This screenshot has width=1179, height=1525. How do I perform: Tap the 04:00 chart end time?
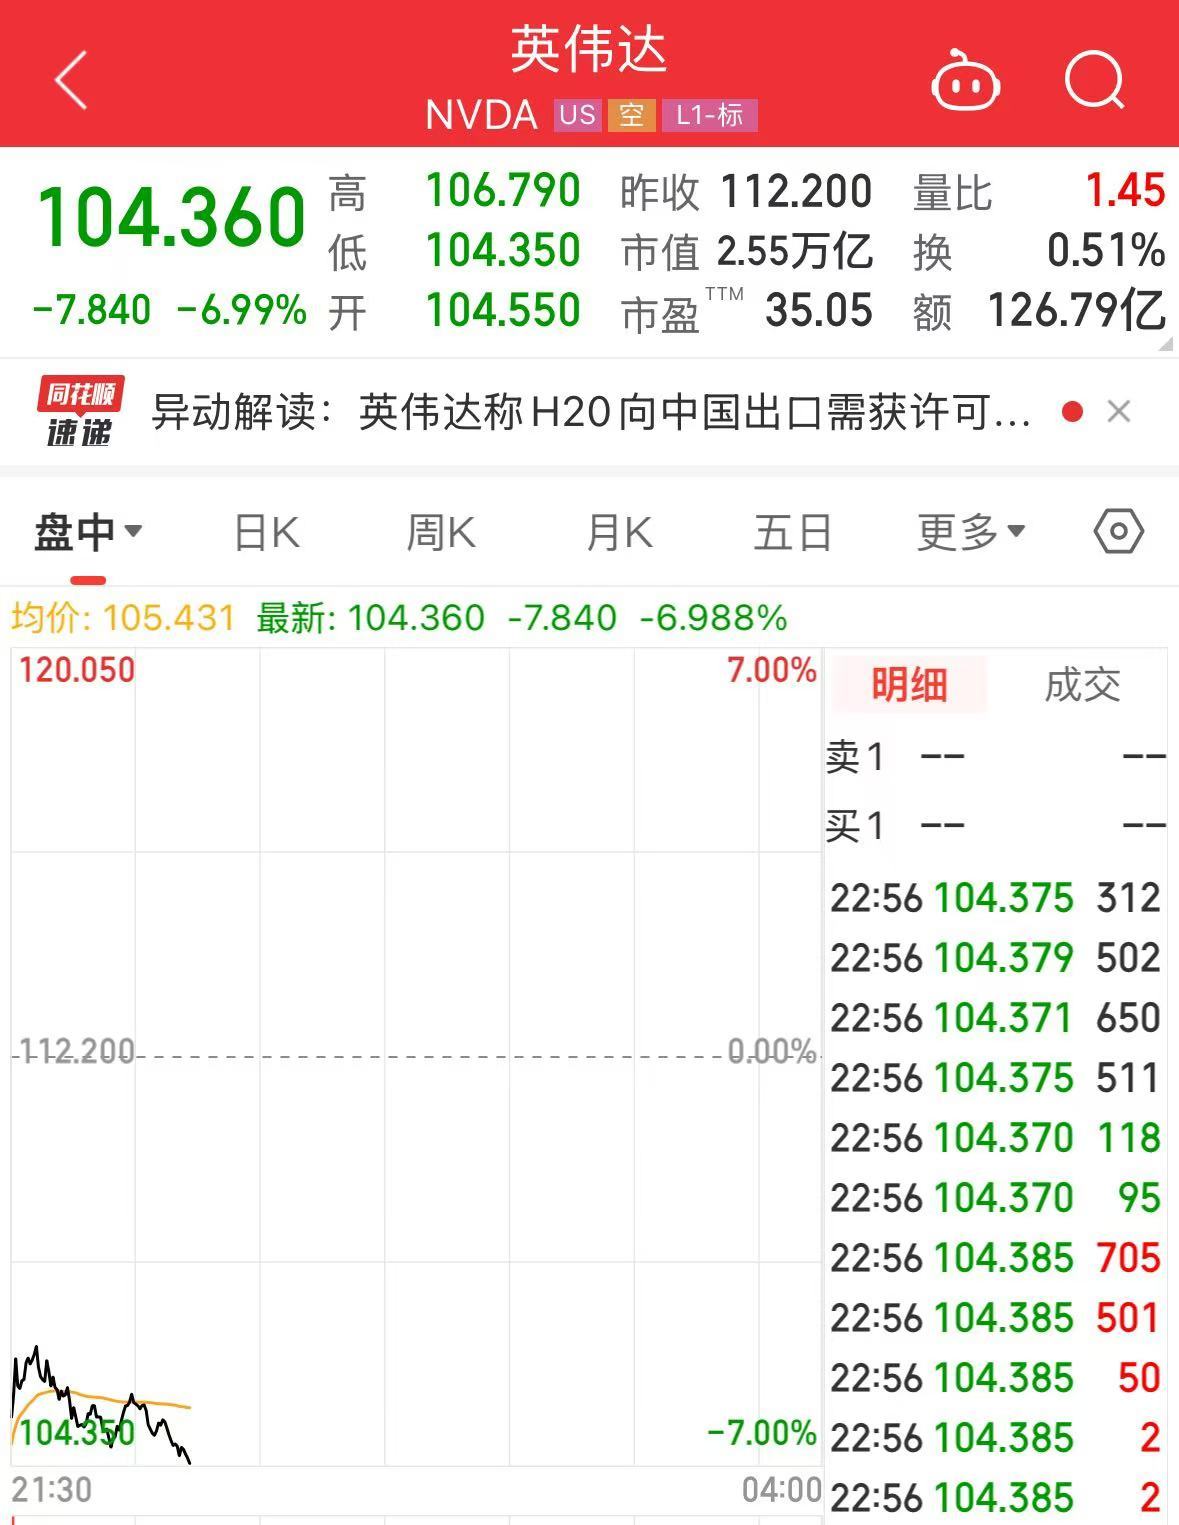[781, 1489]
